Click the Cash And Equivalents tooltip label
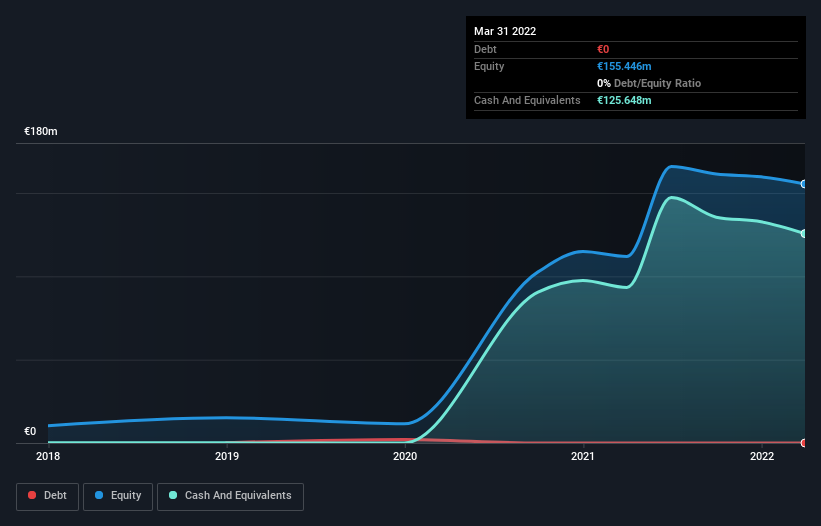The height and width of the screenshot is (526, 821). point(527,100)
